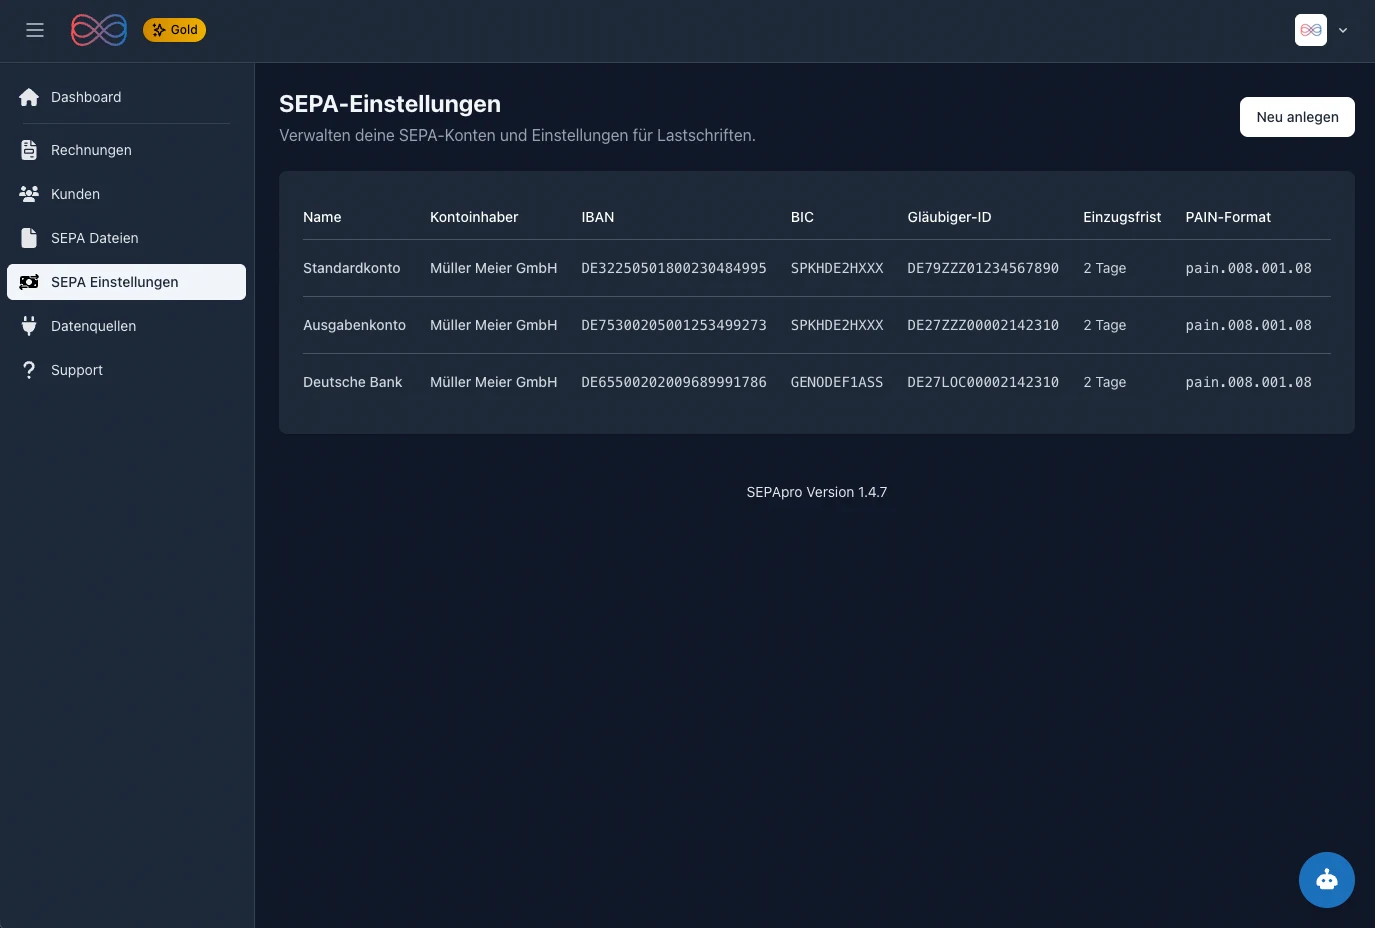Click the IBAN column header
Image resolution: width=1375 pixels, height=928 pixels.
click(x=598, y=217)
